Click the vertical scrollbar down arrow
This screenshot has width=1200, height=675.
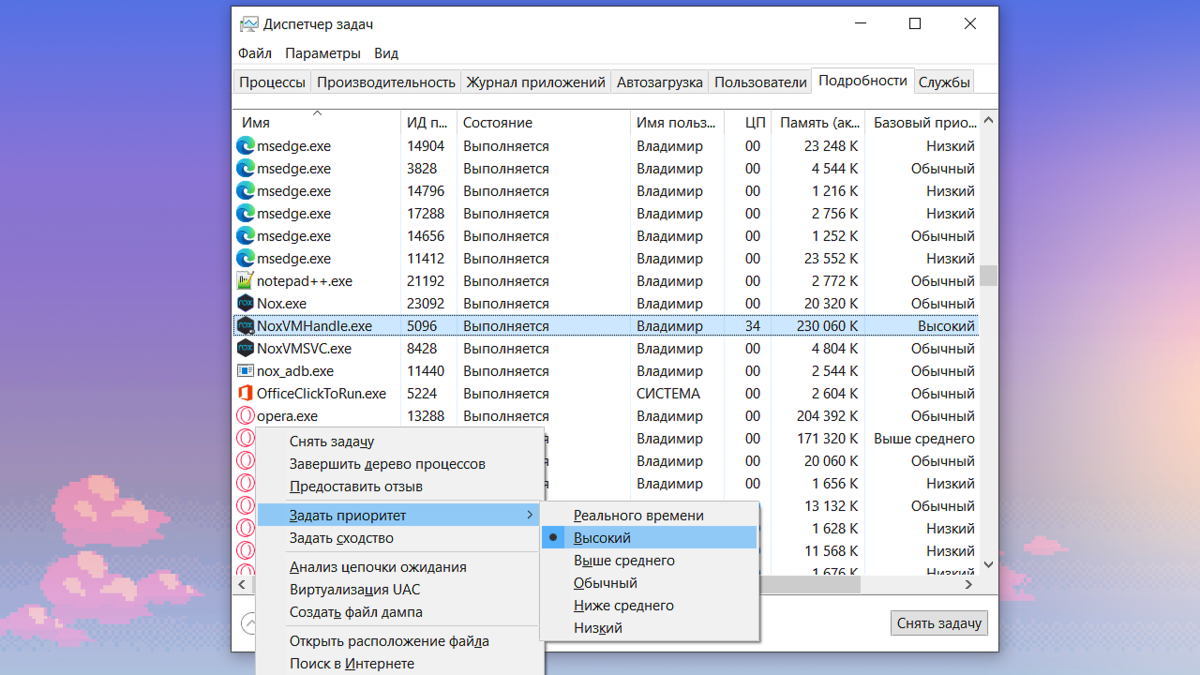(988, 565)
